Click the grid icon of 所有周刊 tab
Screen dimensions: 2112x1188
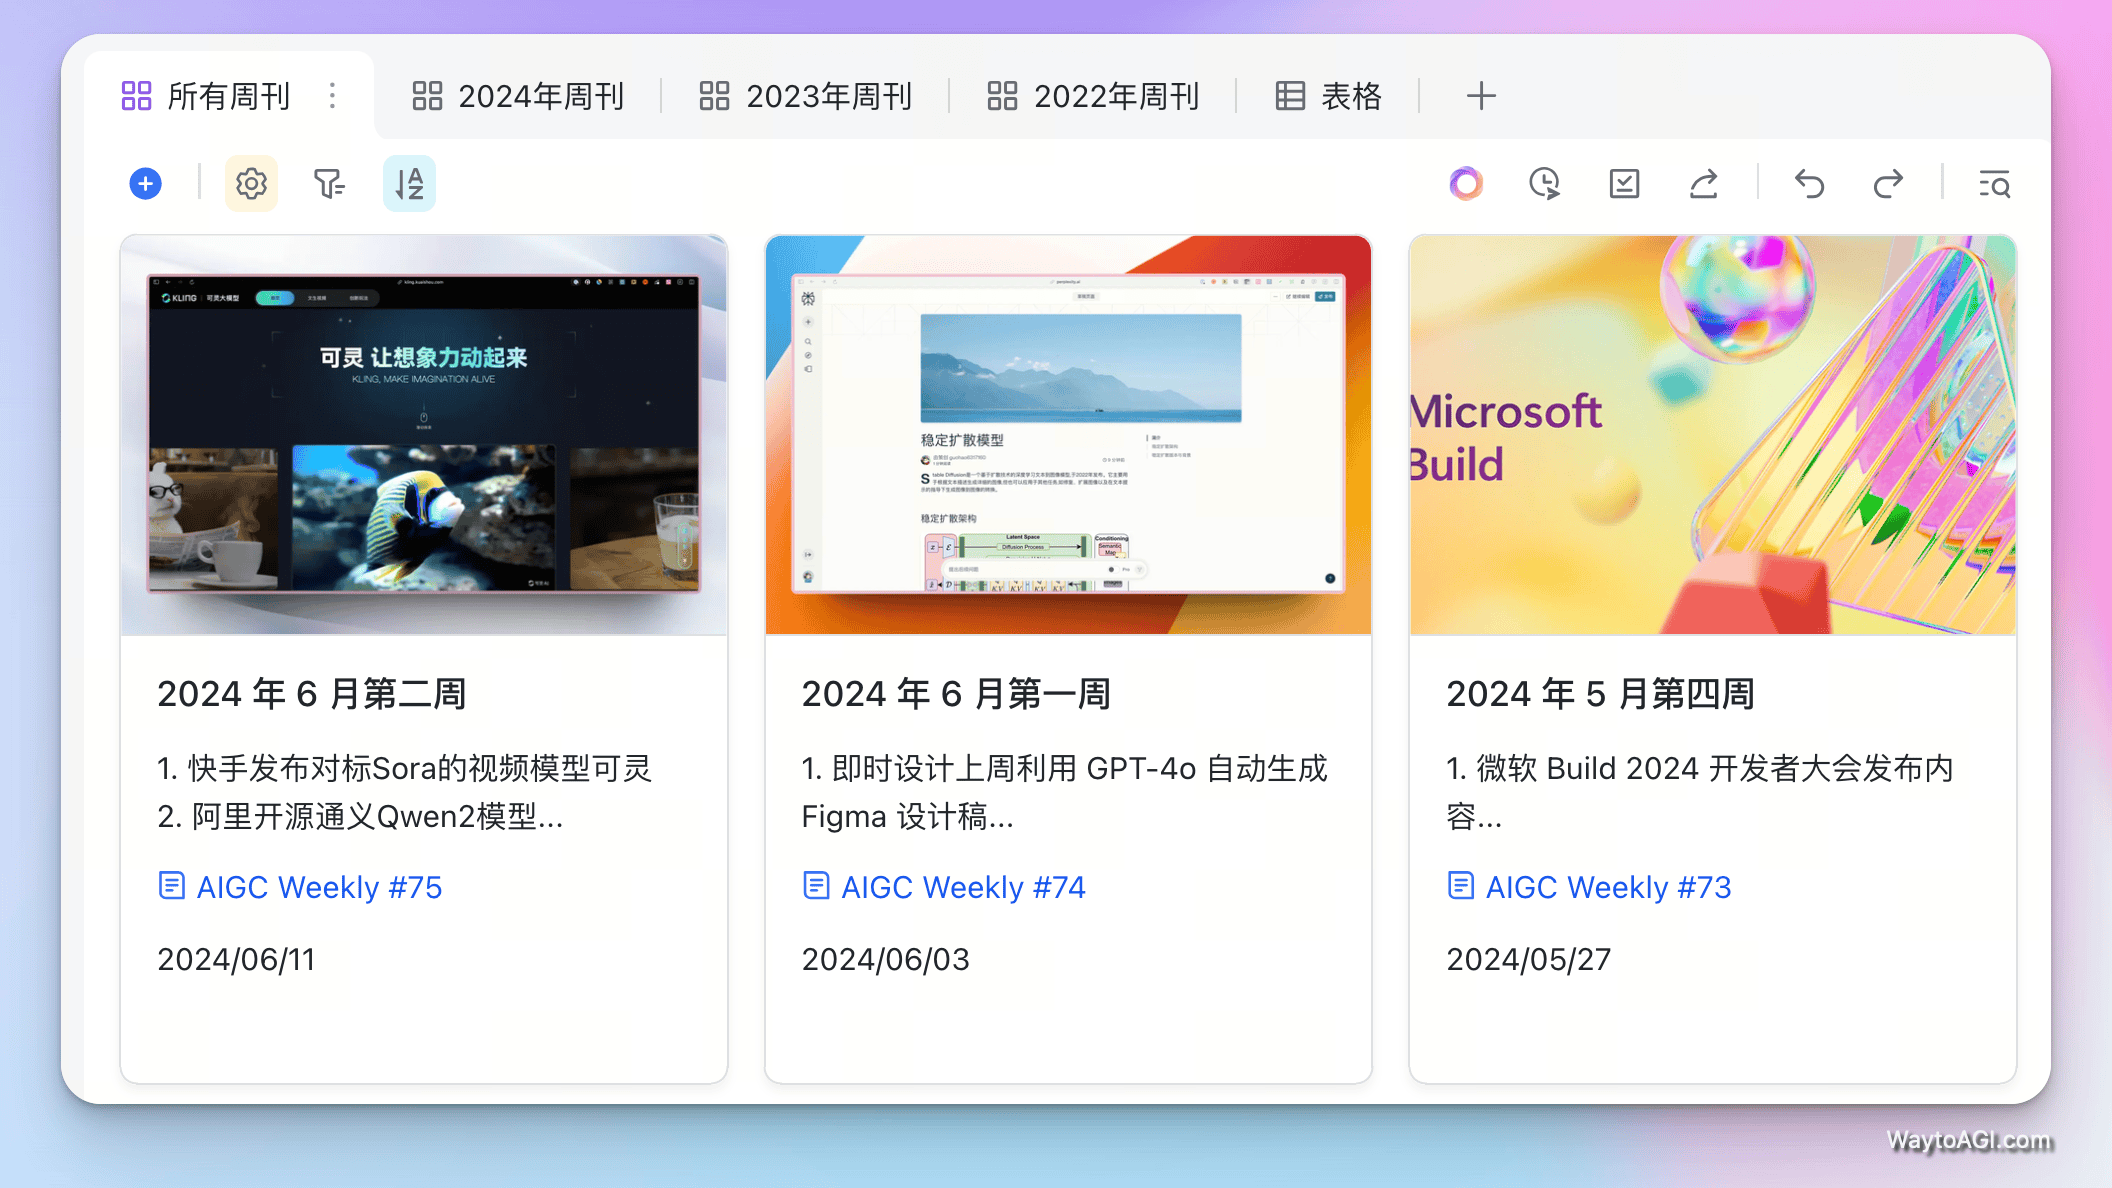coord(136,96)
